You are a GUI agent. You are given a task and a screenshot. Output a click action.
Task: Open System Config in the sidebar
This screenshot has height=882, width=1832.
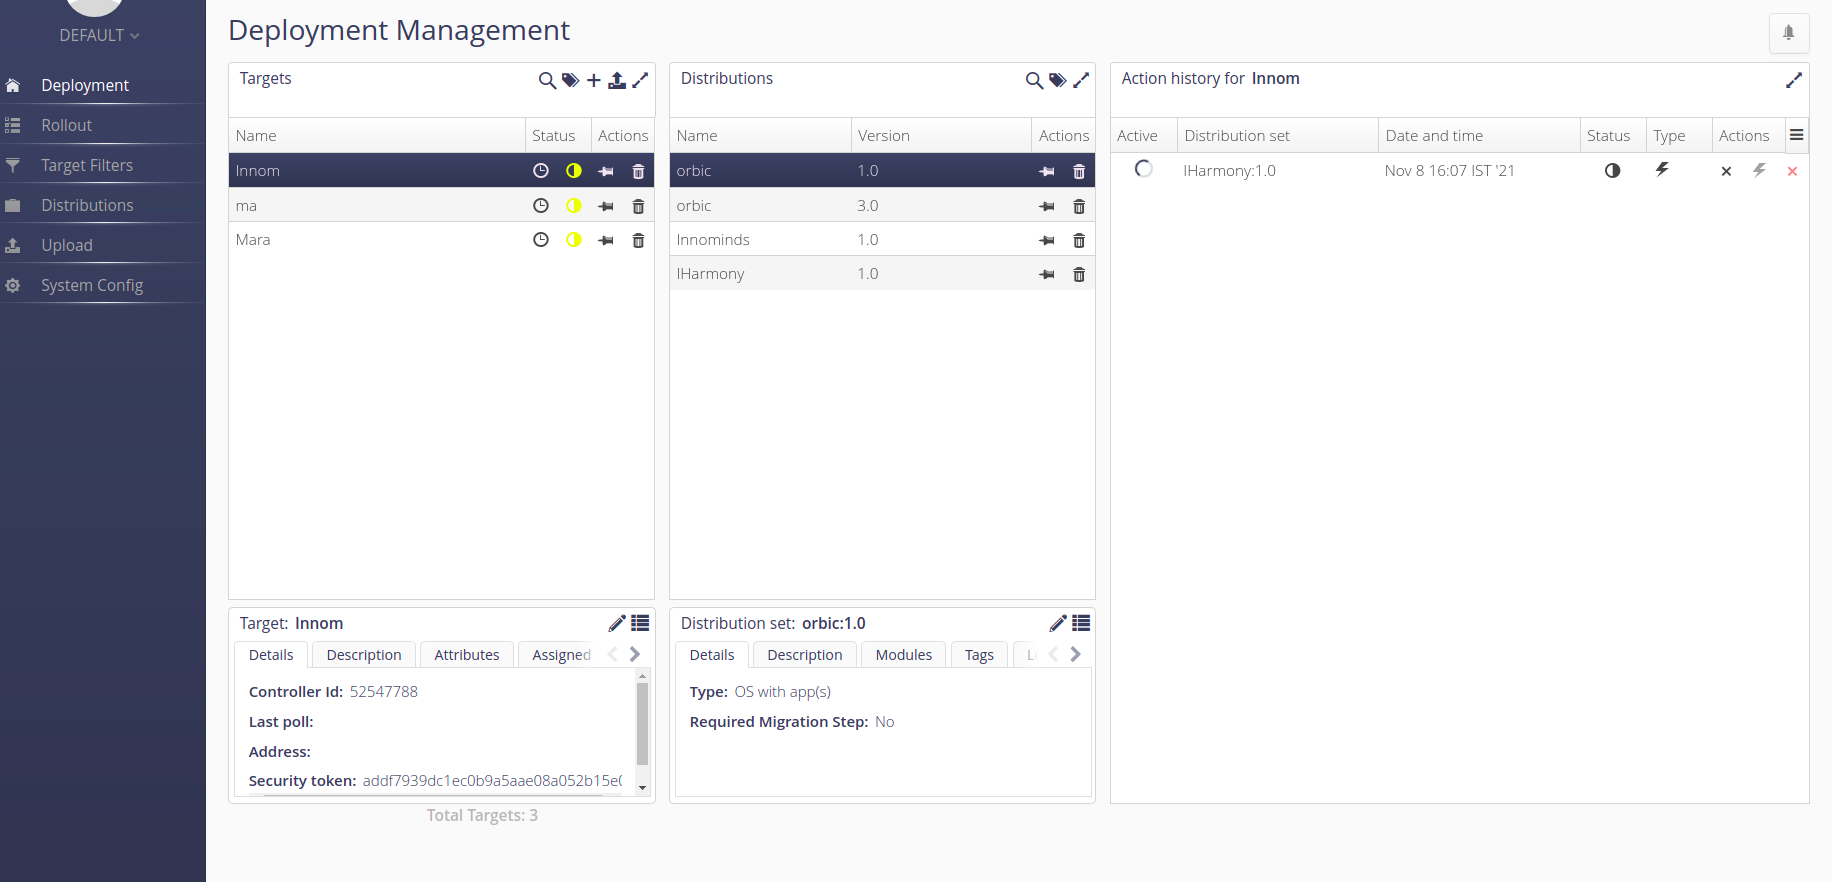coord(102,285)
